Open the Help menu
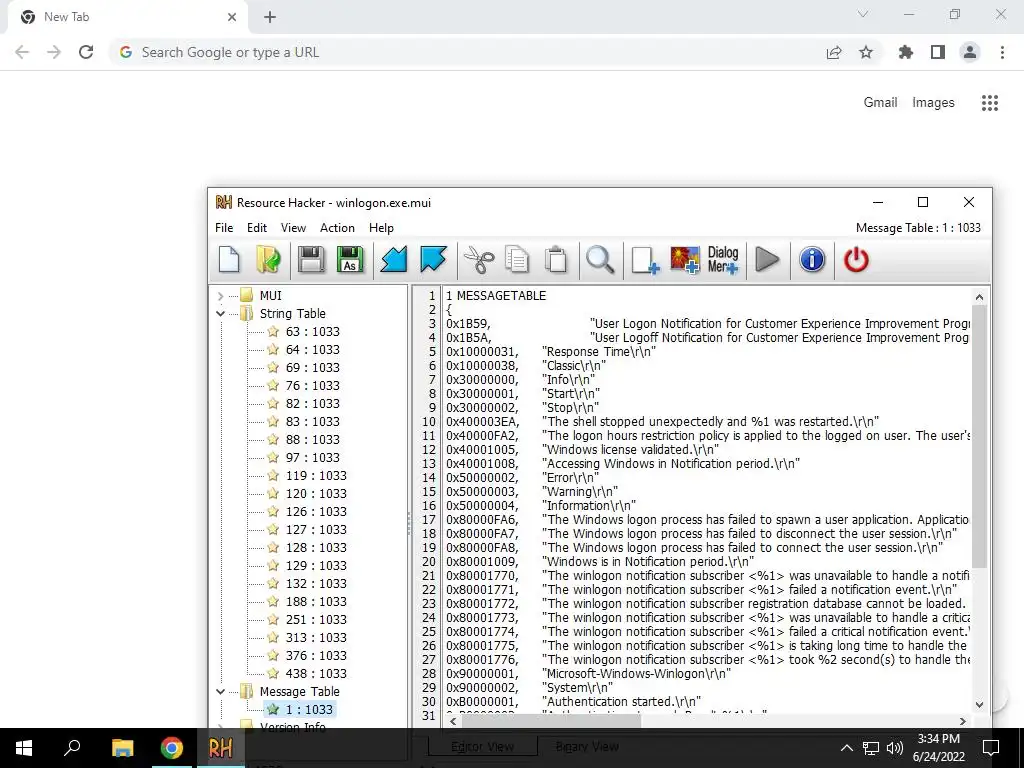This screenshot has height=768, width=1024. pyautogui.click(x=381, y=228)
